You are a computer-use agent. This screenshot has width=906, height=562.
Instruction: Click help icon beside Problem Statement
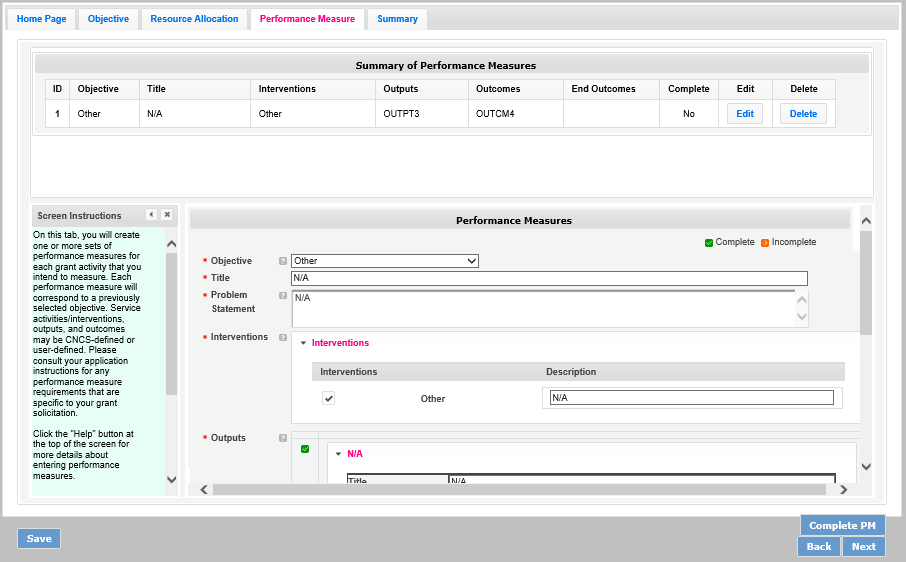[x=283, y=296]
